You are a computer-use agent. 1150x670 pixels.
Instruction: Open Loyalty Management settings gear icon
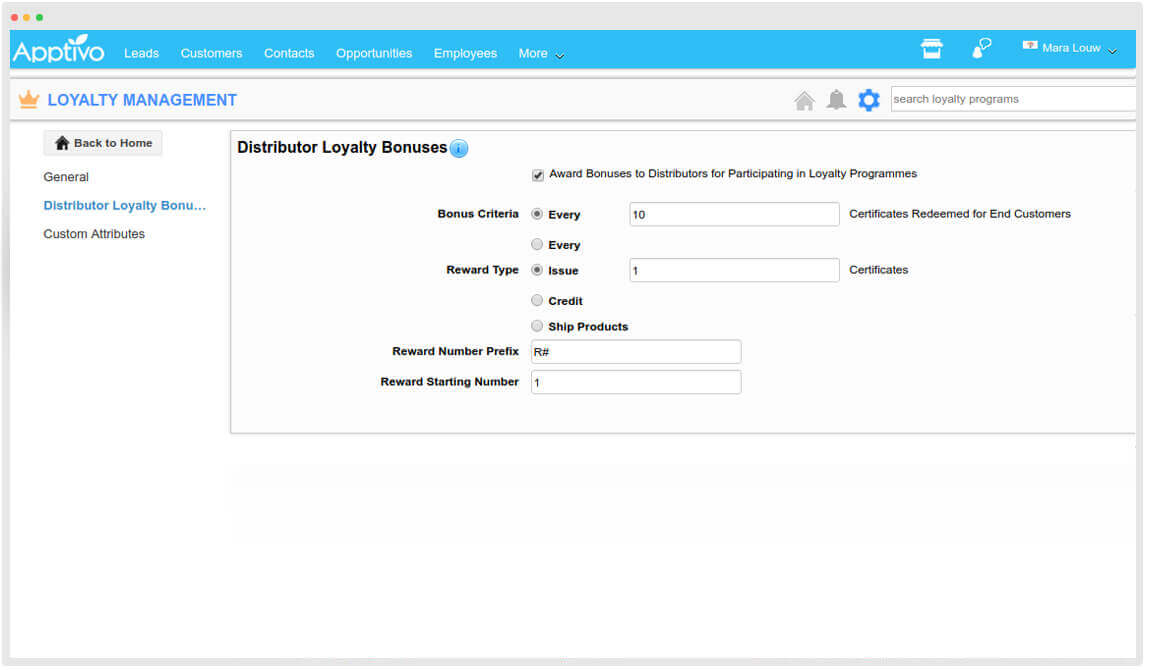pyautogui.click(x=868, y=99)
